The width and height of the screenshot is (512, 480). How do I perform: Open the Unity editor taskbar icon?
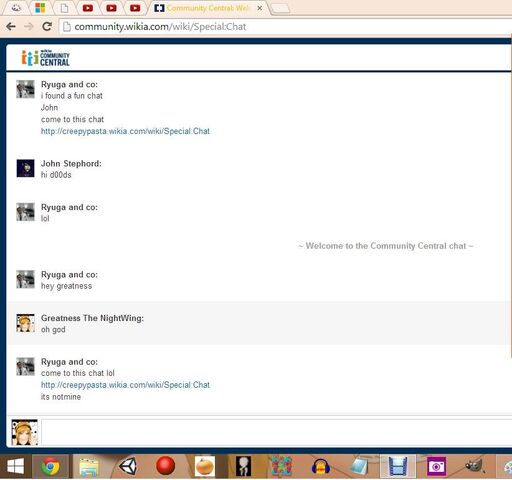[x=128, y=466]
